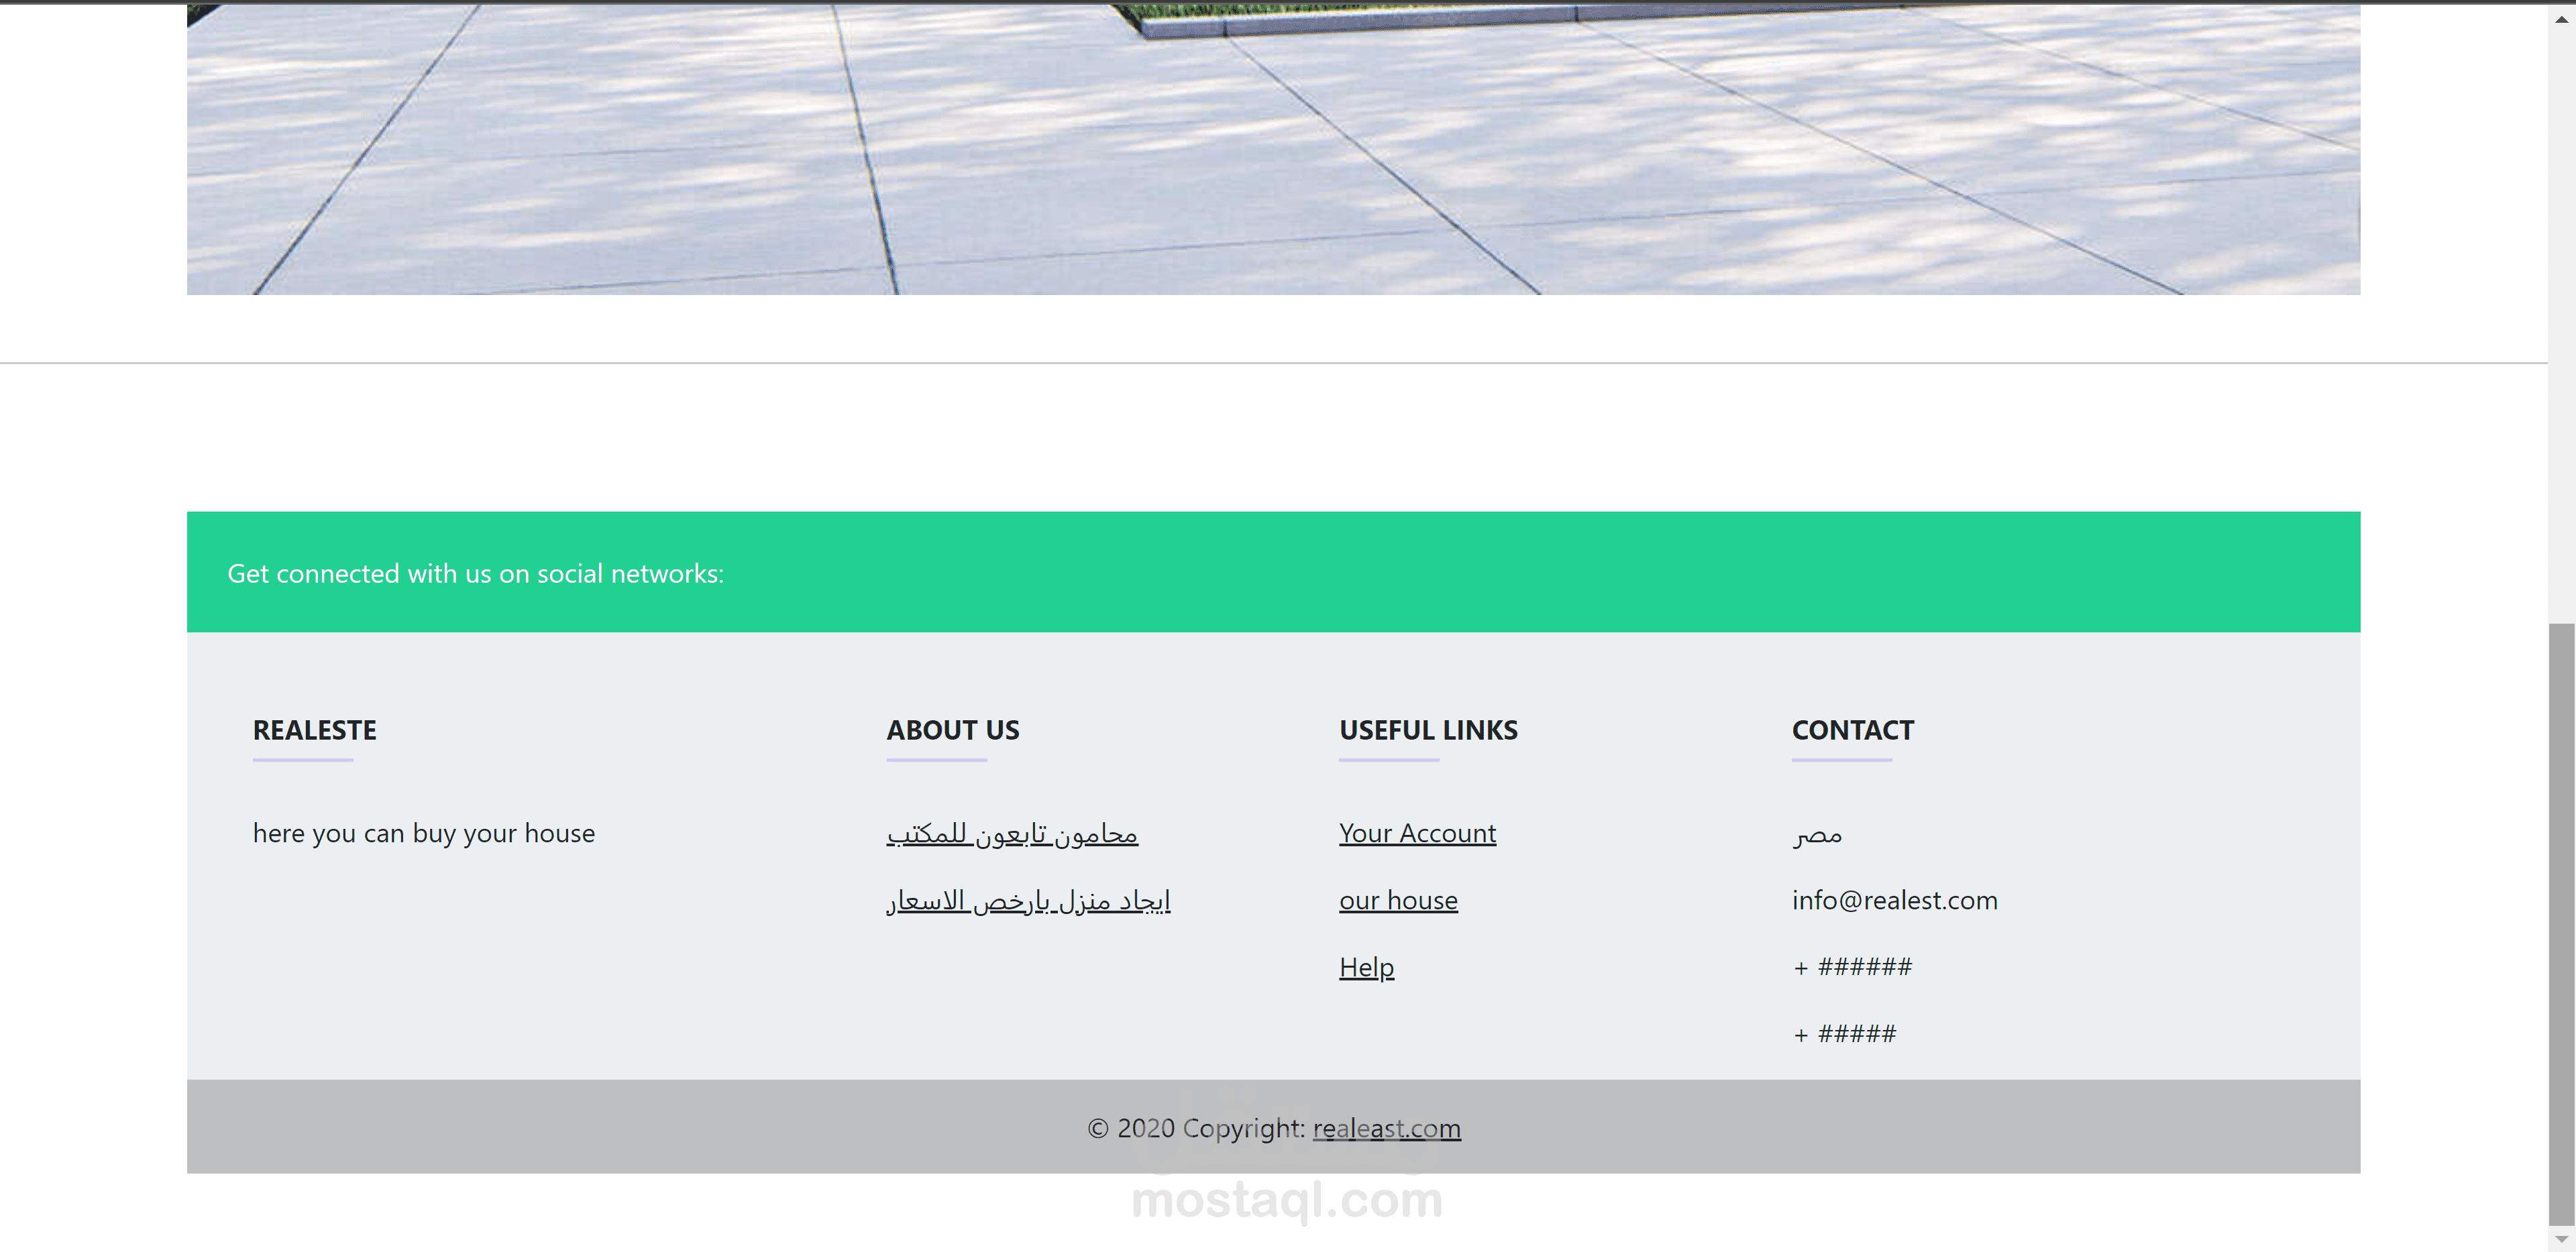Click the green social networks banner text

click(475, 573)
